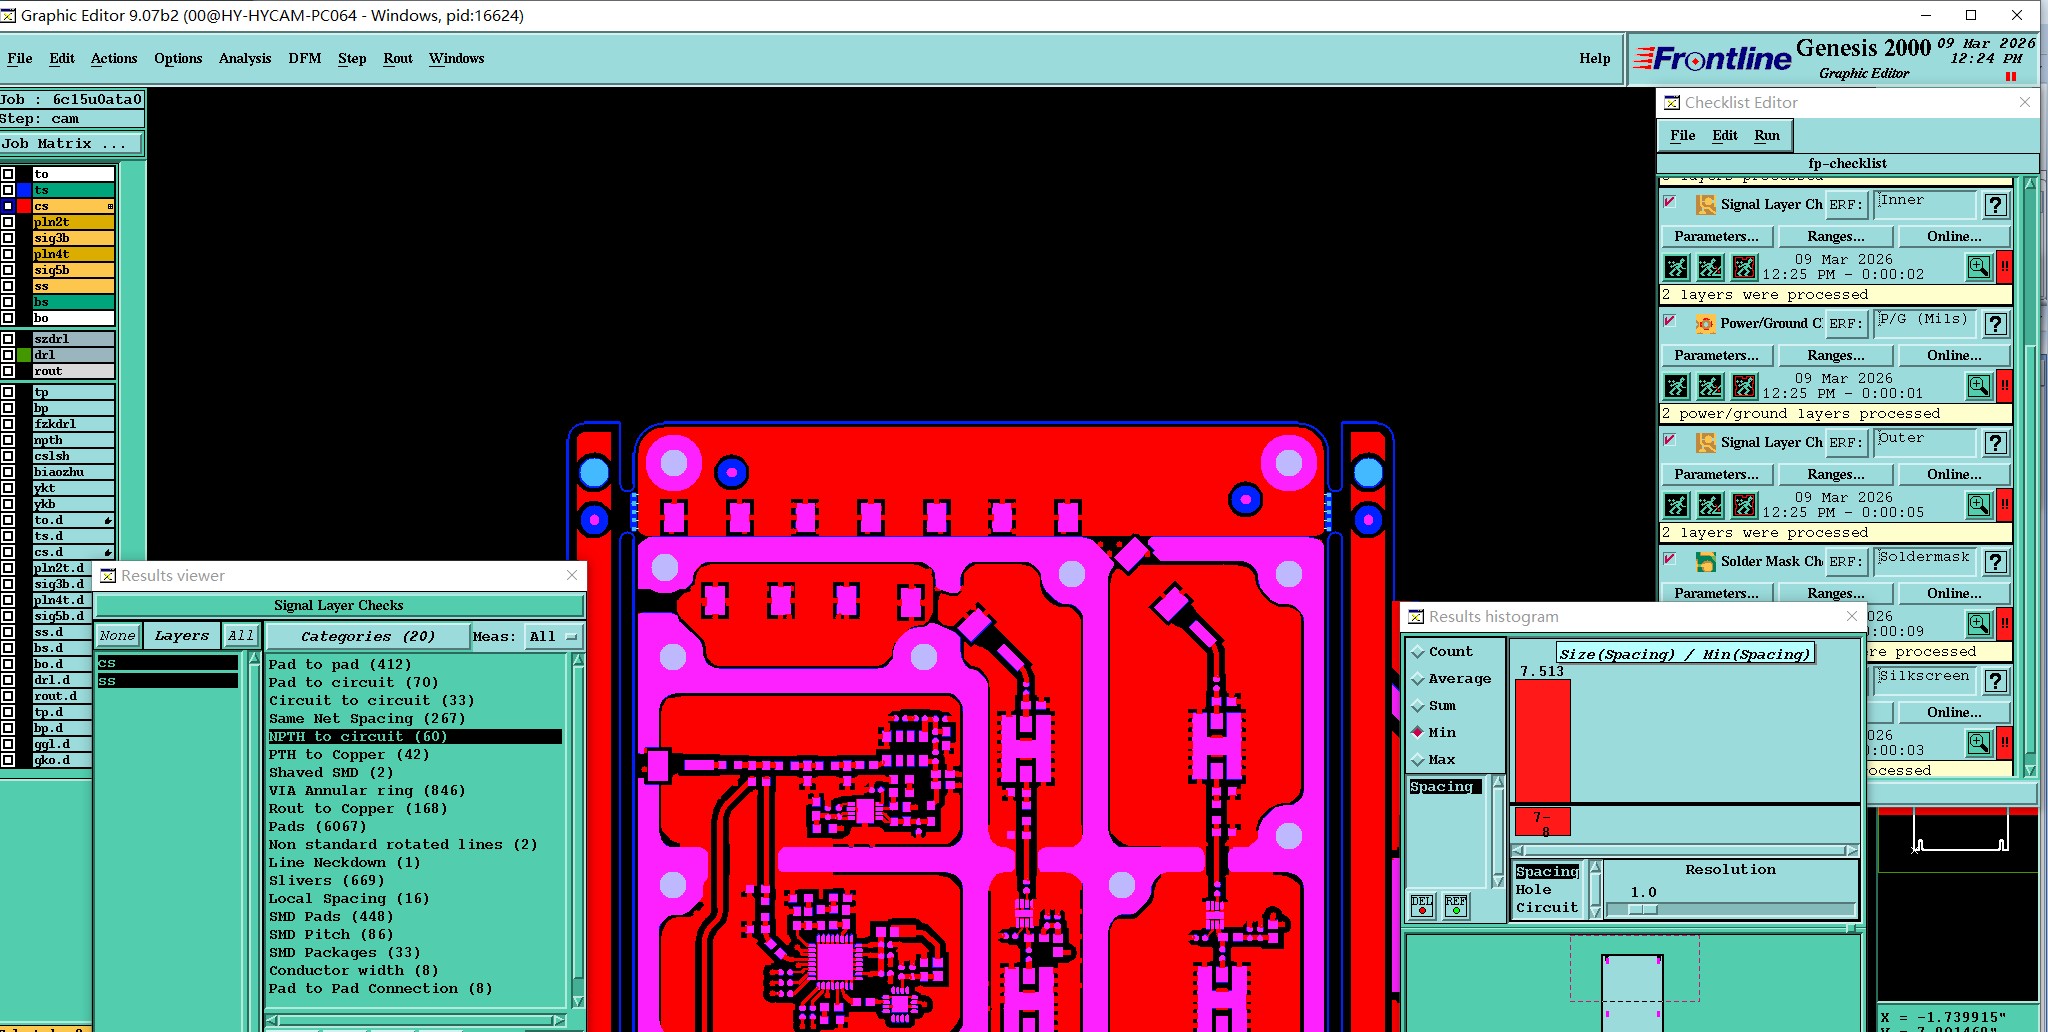This screenshot has width=2048, height=1032.
Task: Open the Meas: All dropdown
Action: coord(554,636)
